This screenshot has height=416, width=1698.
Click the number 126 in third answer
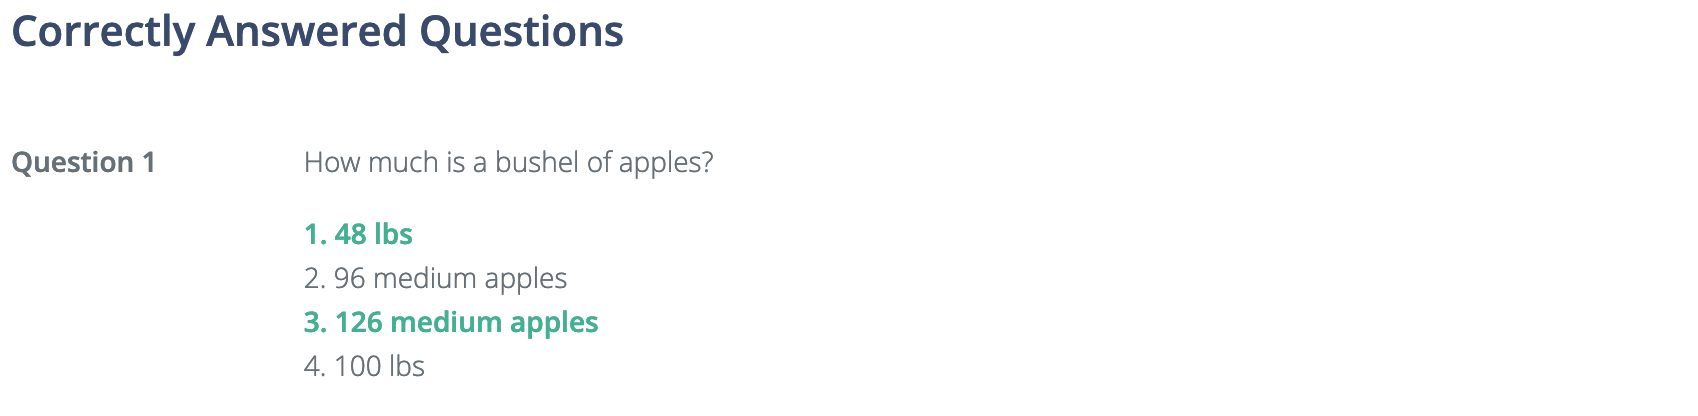359,322
